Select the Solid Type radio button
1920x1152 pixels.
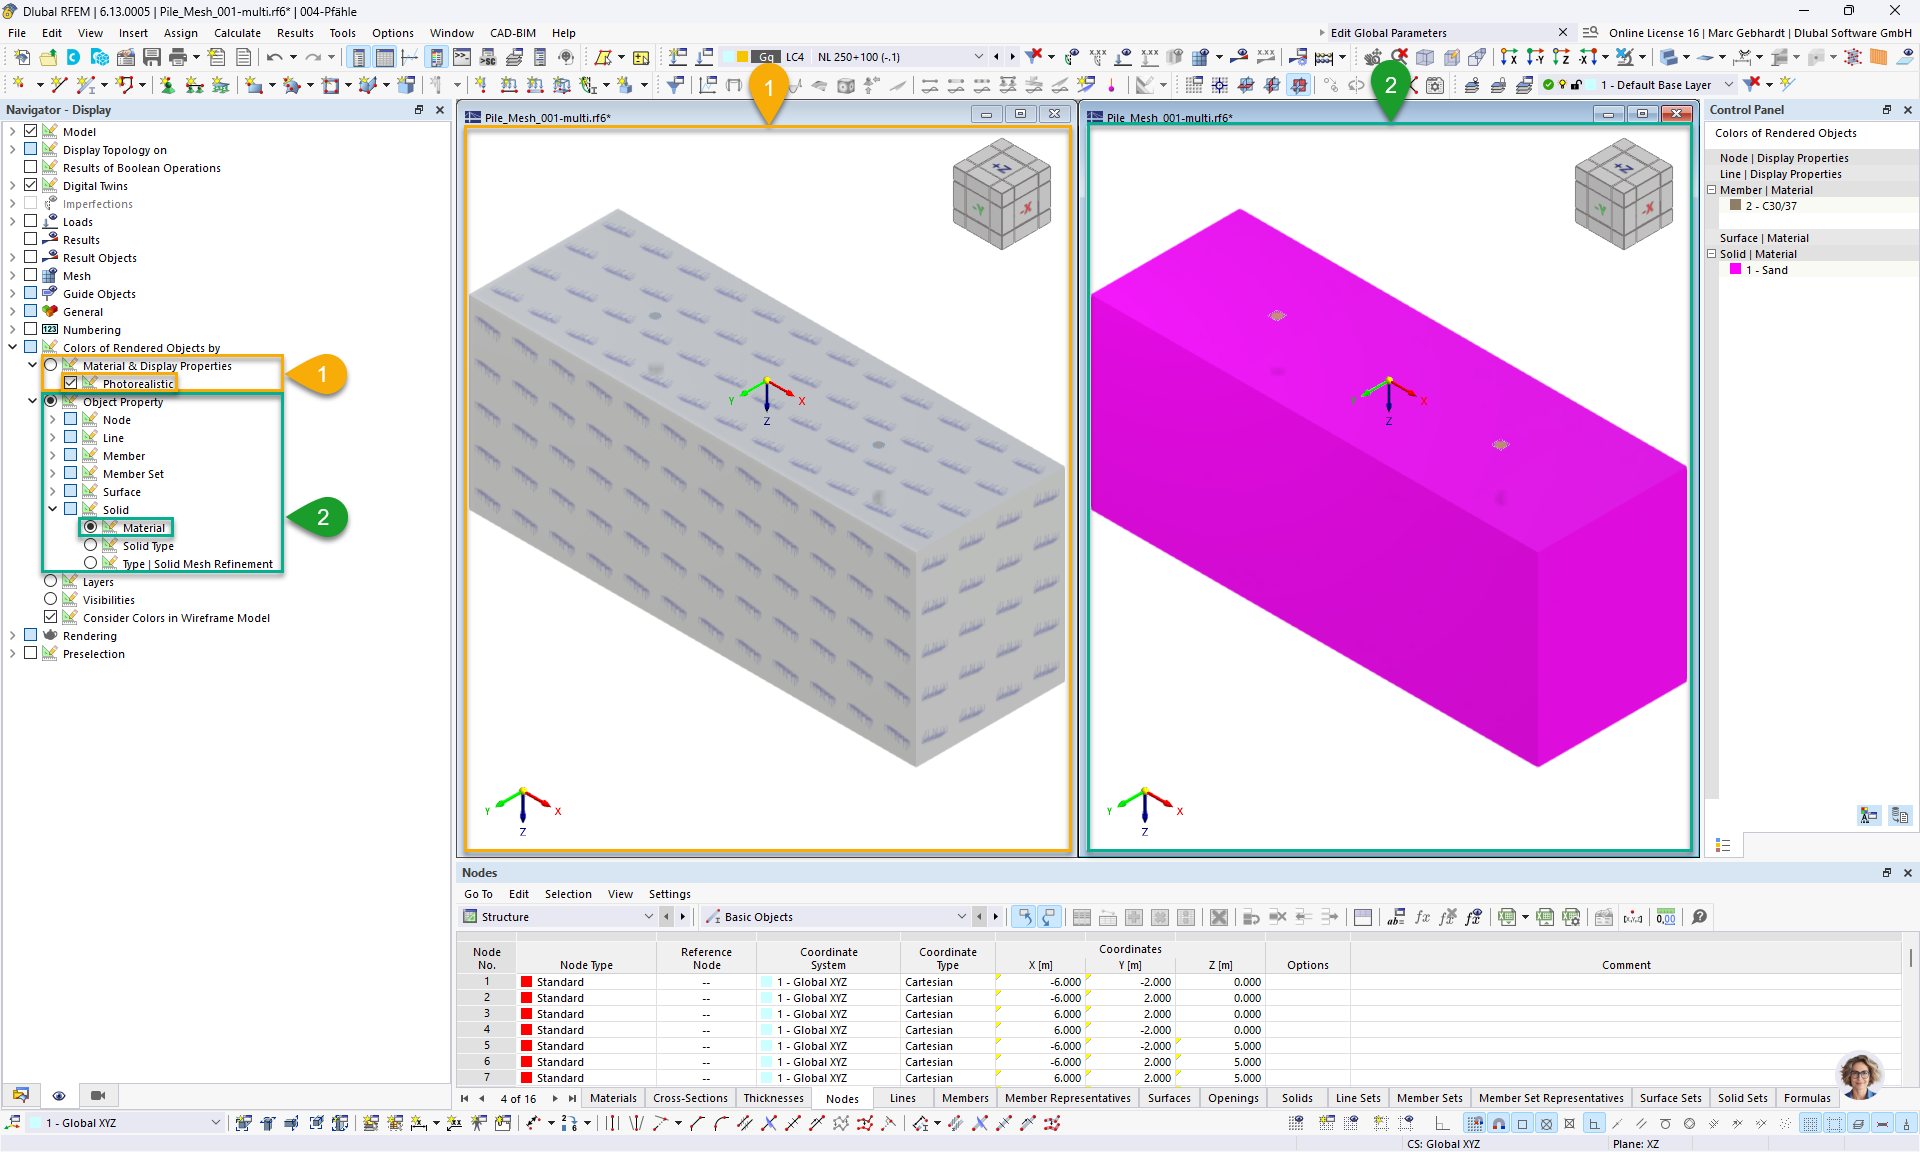coord(91,545)
